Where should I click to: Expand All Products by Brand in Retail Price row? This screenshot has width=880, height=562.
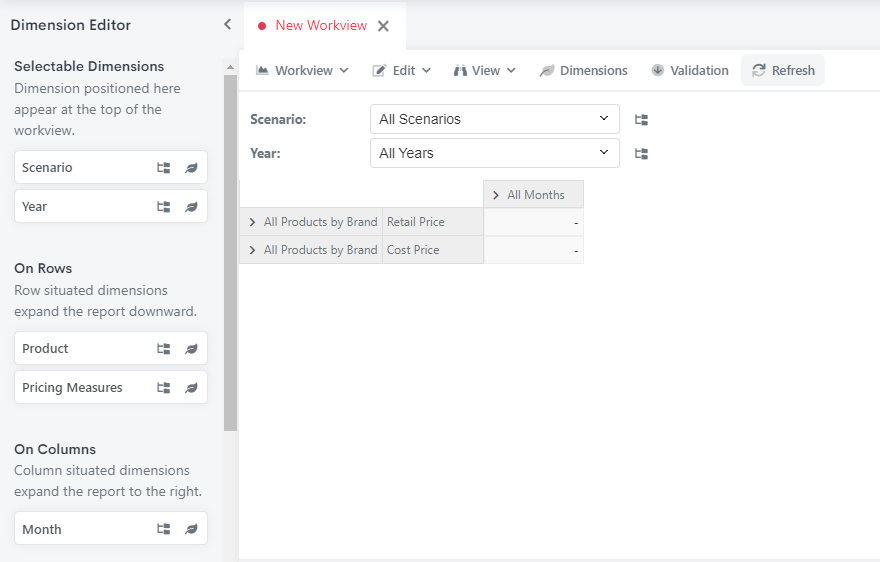click(252, 222)
